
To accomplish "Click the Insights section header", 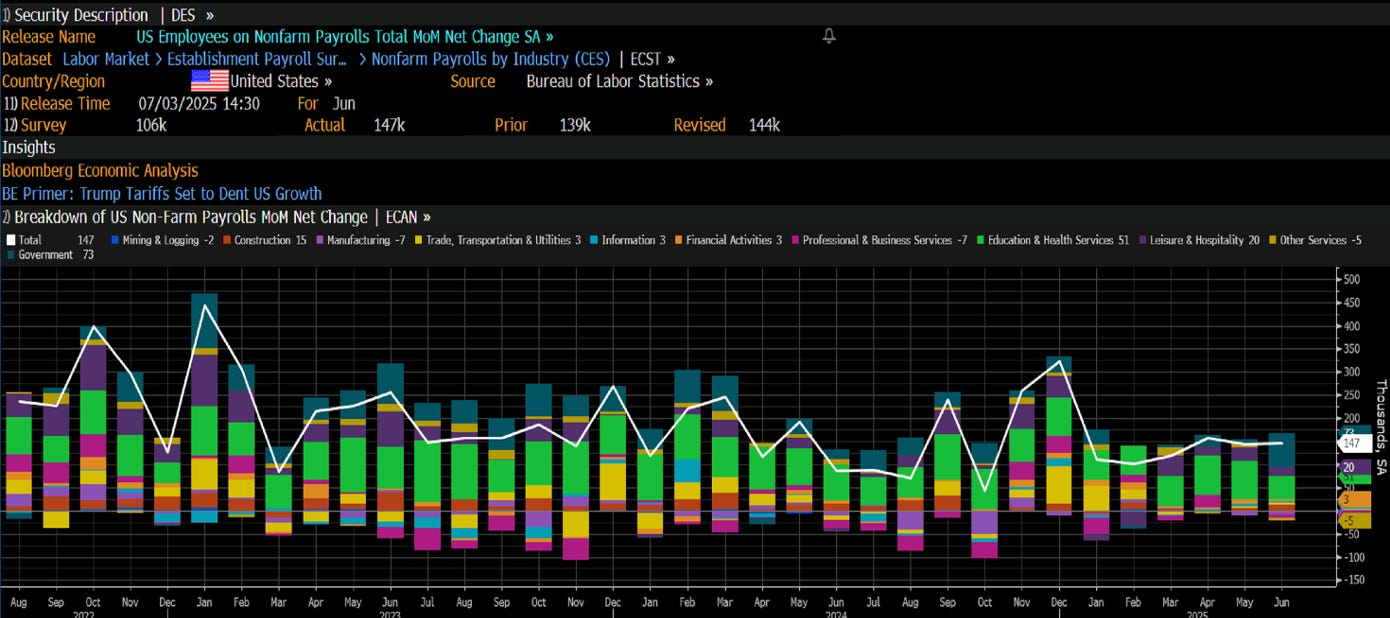I will (x=29, y=147).
